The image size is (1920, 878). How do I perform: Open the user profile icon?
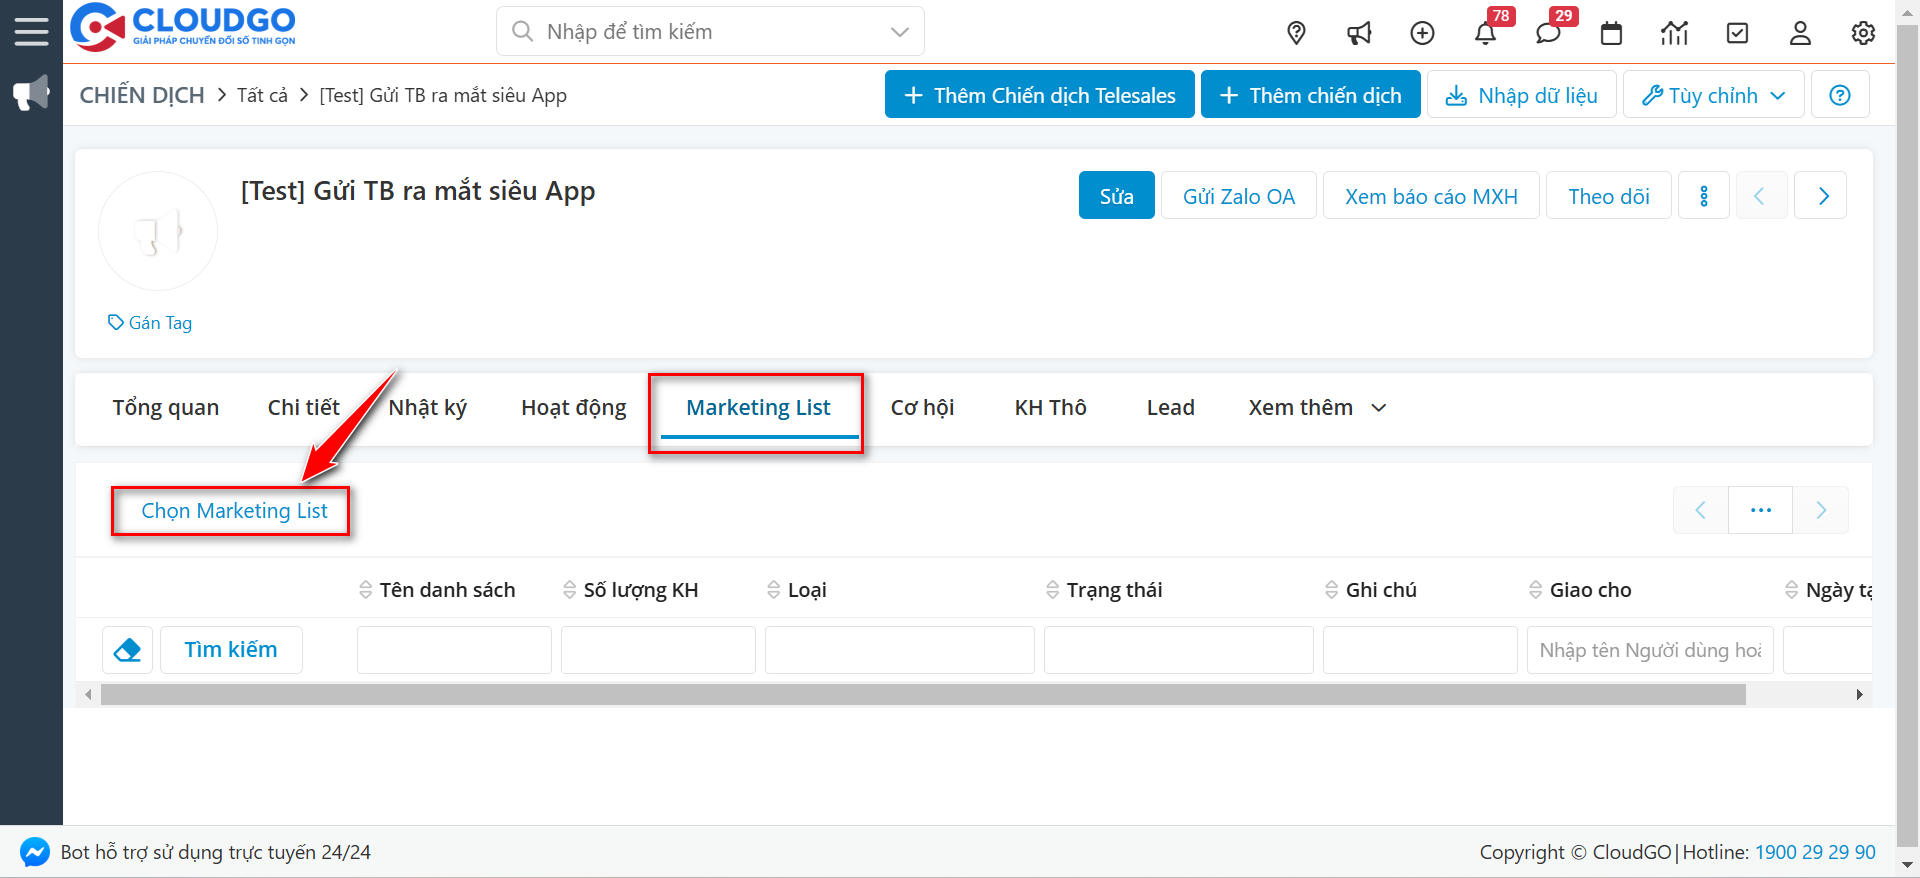coord(1800,33)
